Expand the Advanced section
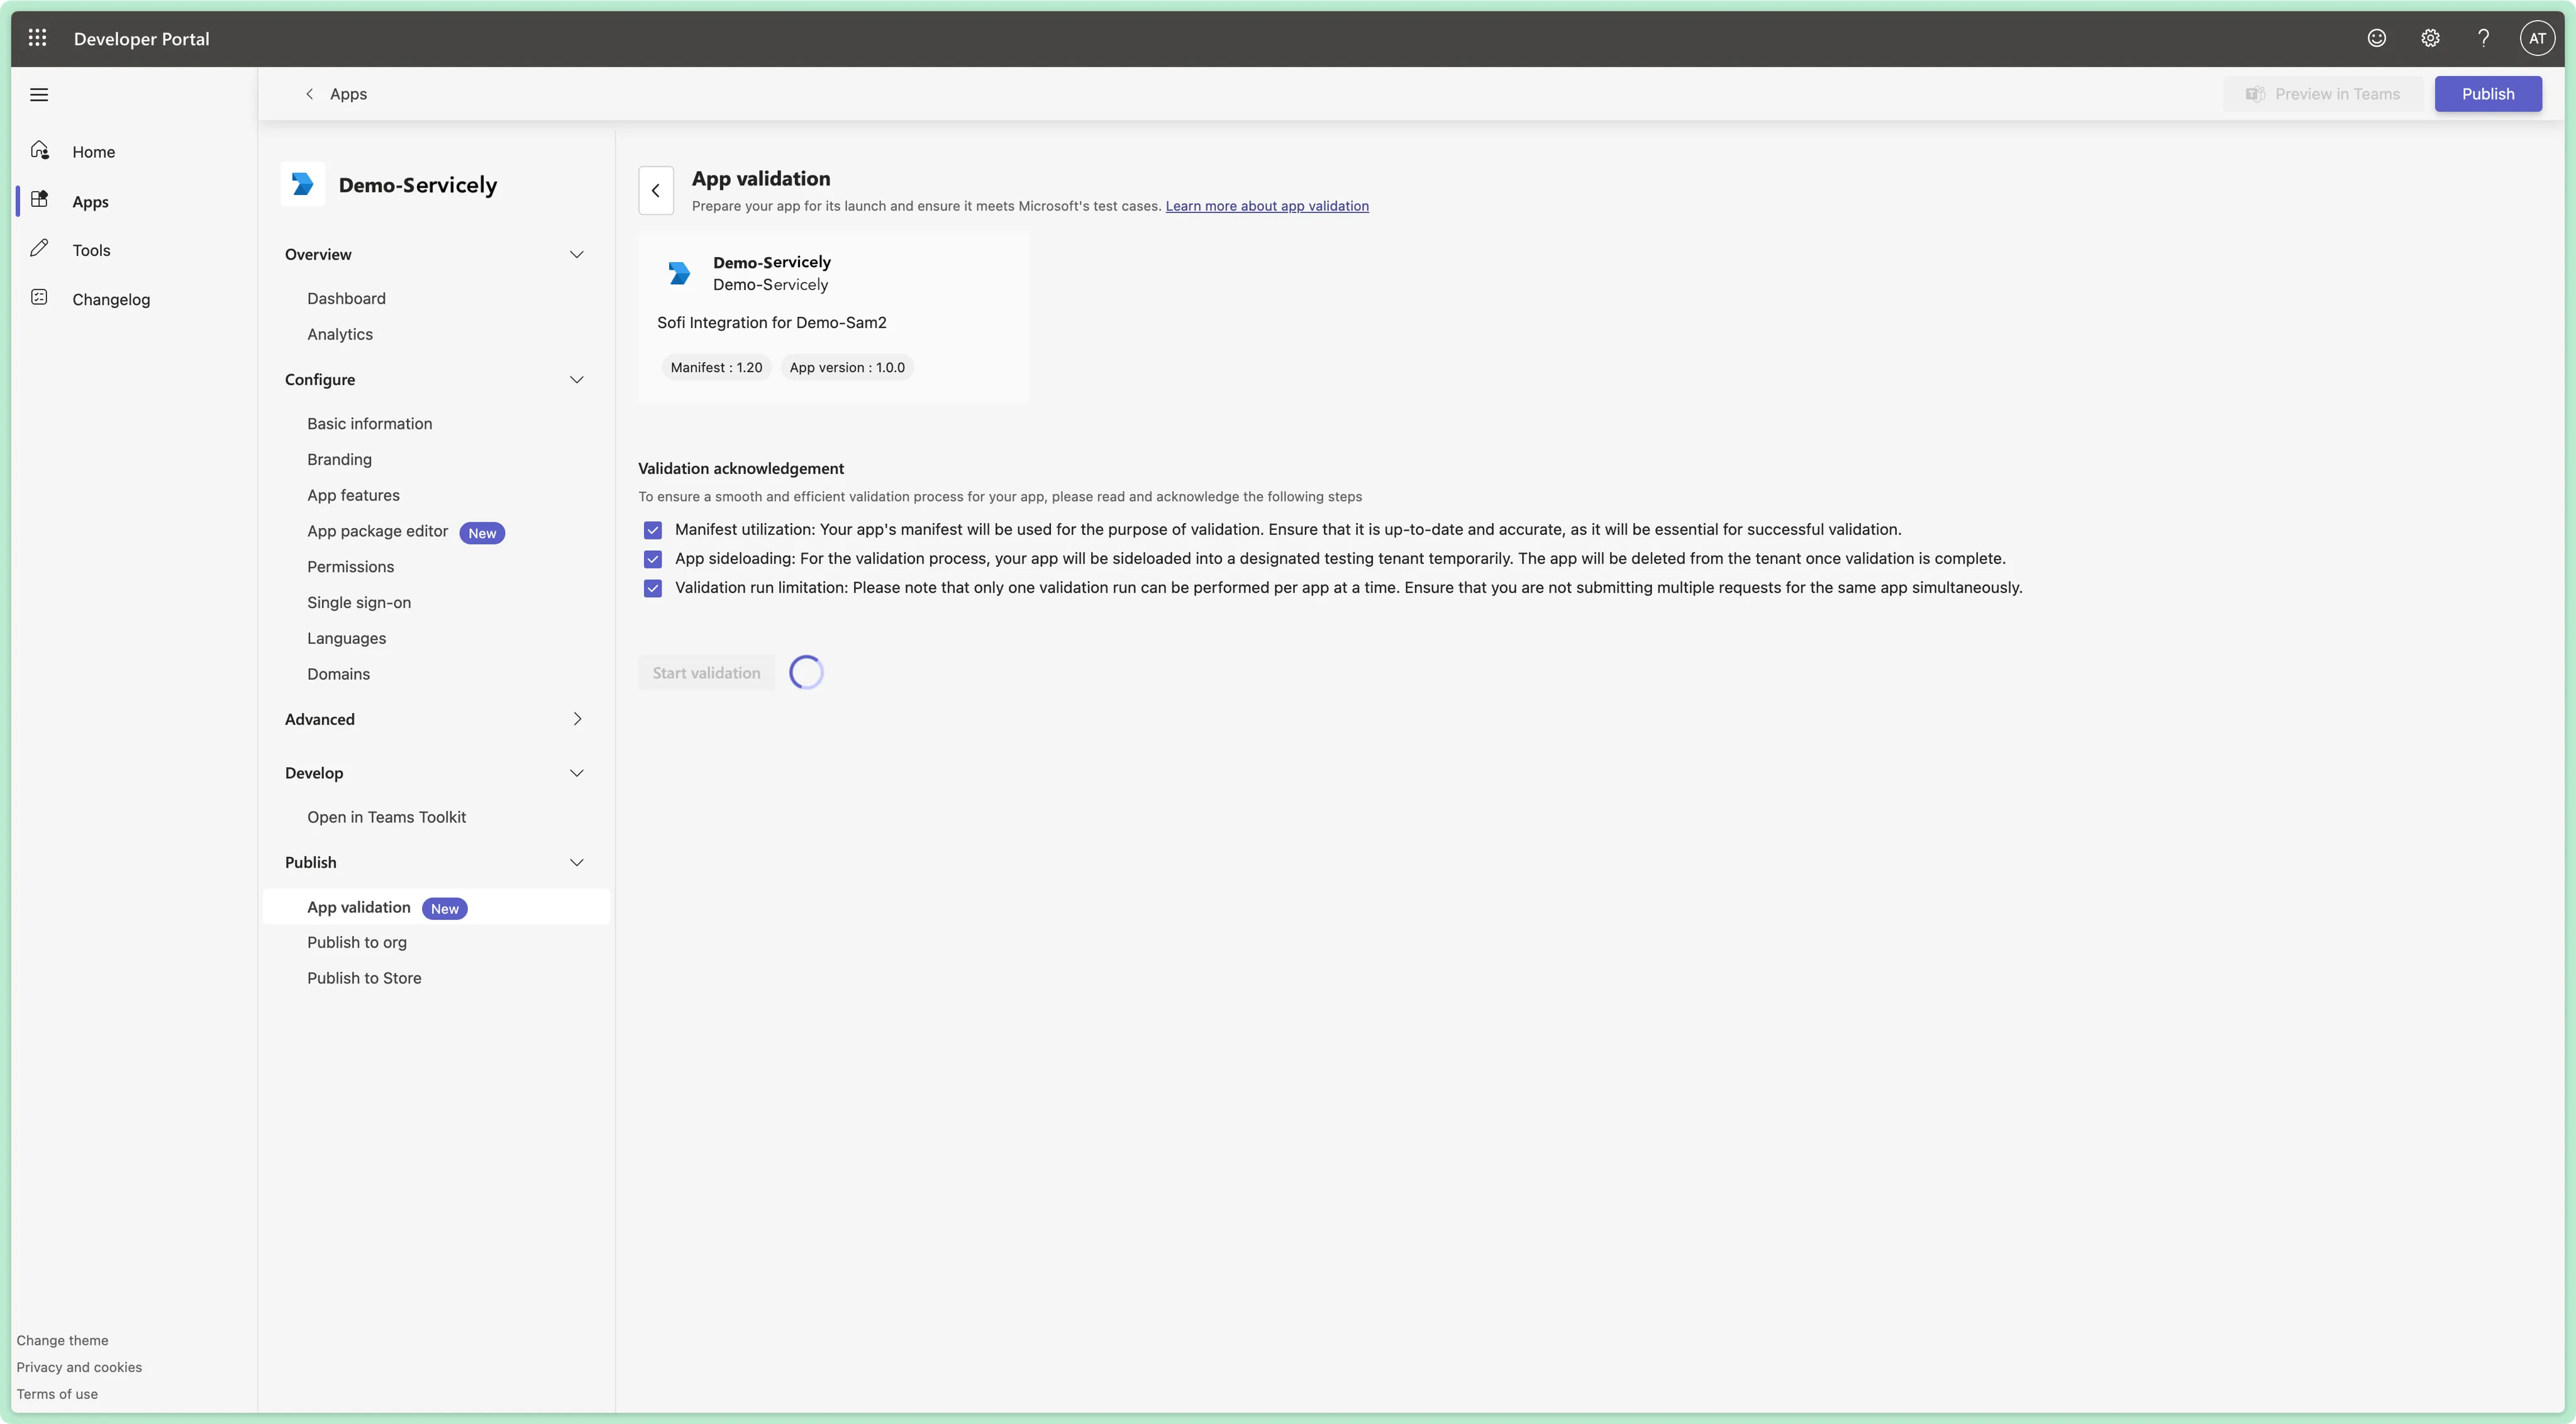This screenshot has height=1424, width=2576. [577, 719]
